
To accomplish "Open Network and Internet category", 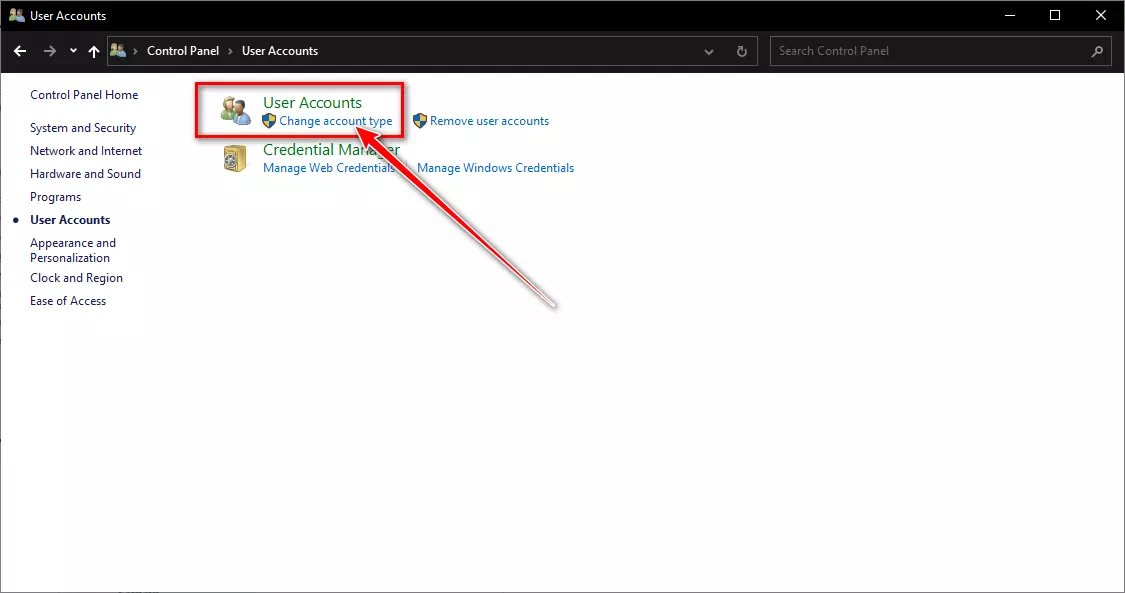I will [86, 151].
